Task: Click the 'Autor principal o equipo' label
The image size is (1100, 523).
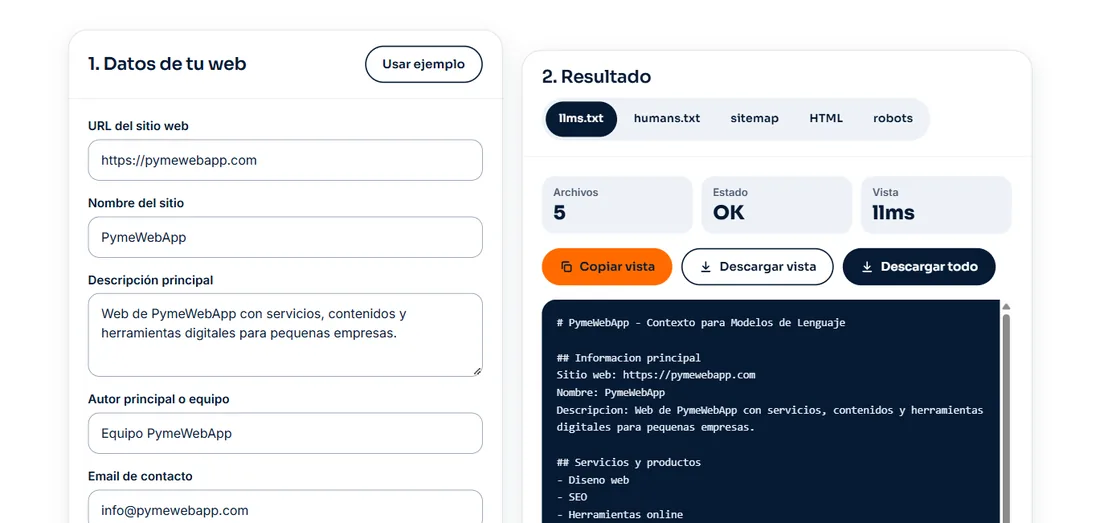Action: tap(159, 399)
